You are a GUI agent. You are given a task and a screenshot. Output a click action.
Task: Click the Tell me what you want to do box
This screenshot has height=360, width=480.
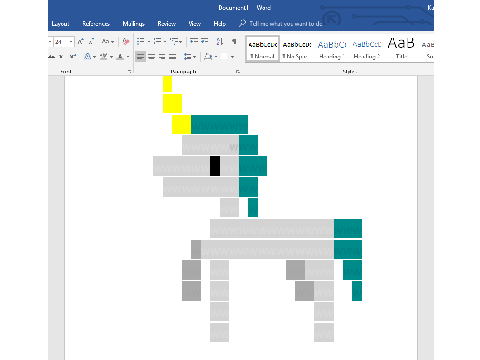click(x=286, y=24)
